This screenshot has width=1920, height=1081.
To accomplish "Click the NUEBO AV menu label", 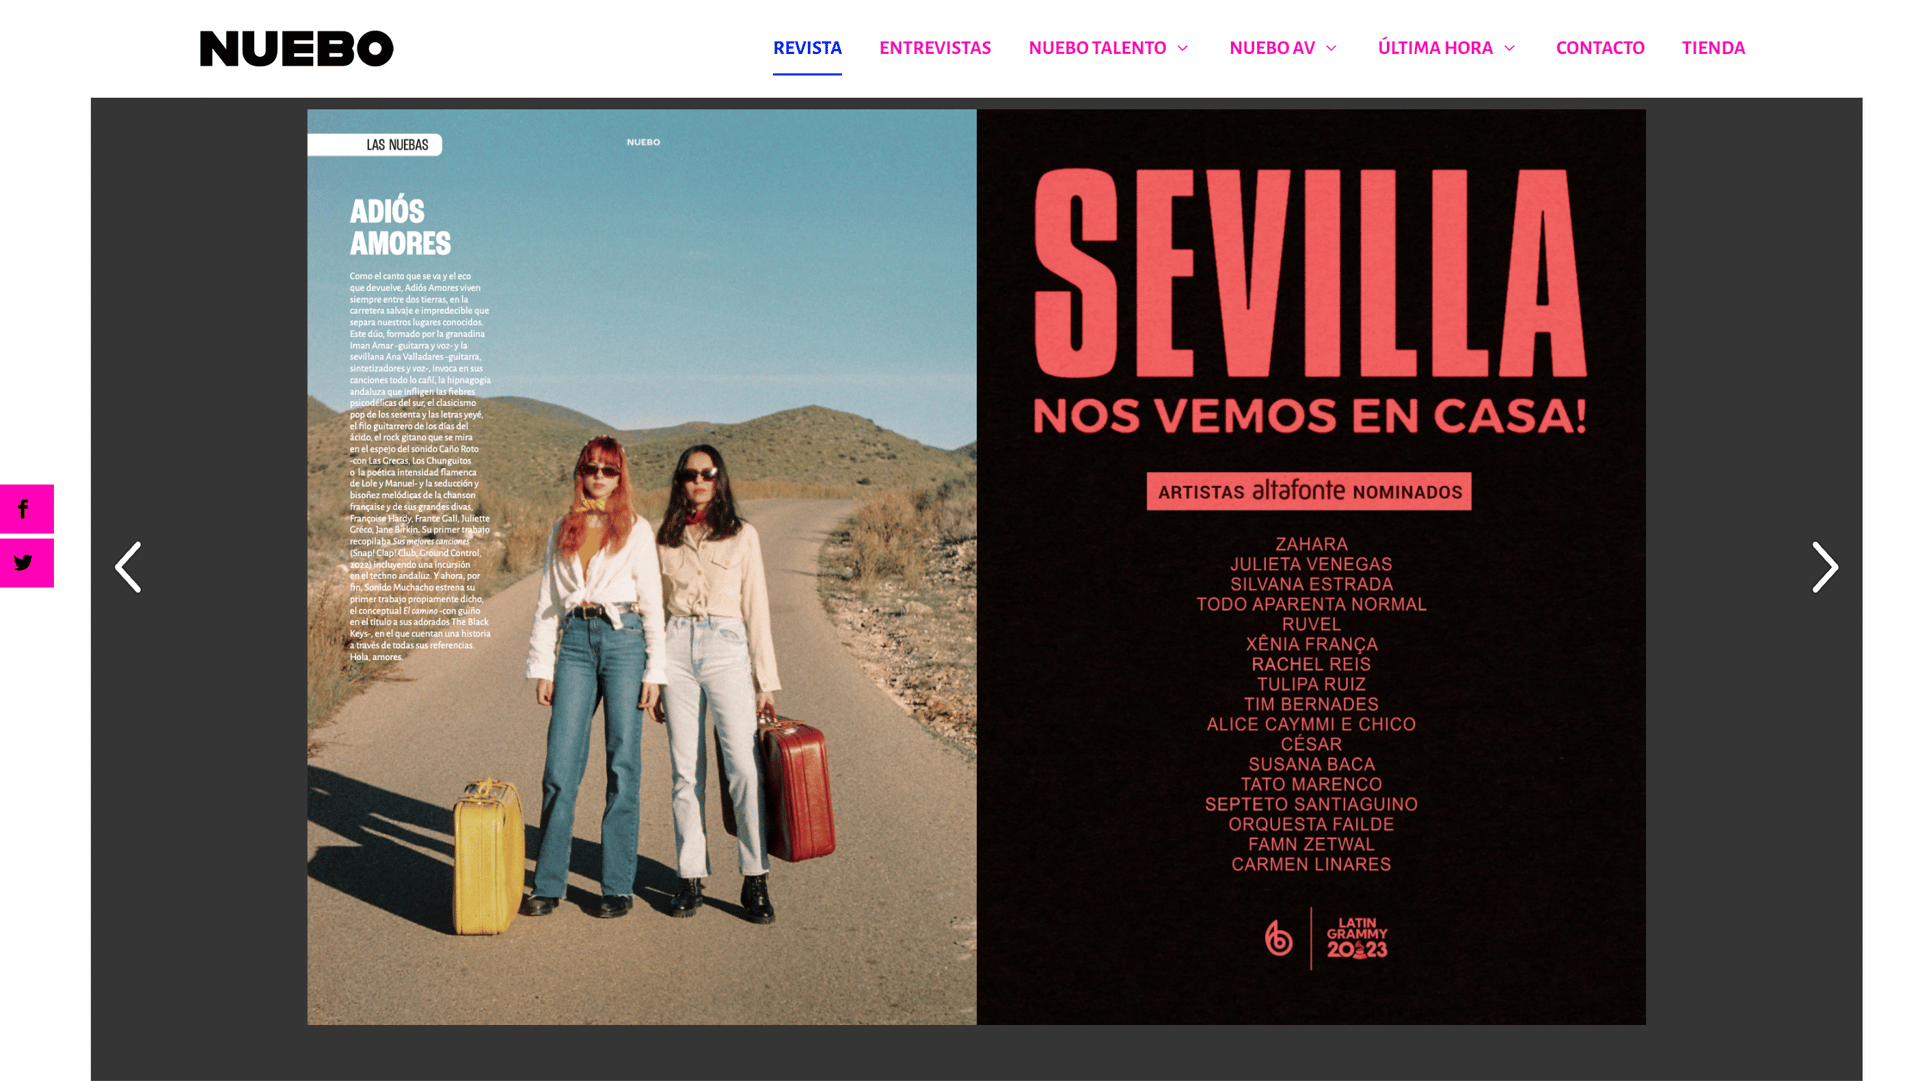I will [x=1272, y=48].
